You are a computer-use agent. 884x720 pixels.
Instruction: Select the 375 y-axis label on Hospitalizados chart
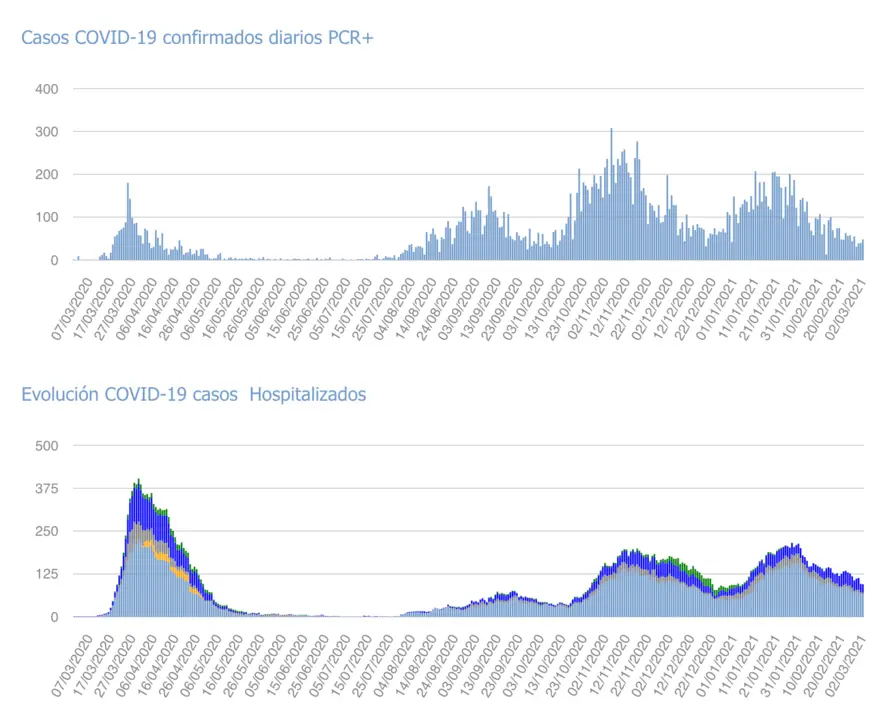tap(48, 488)
